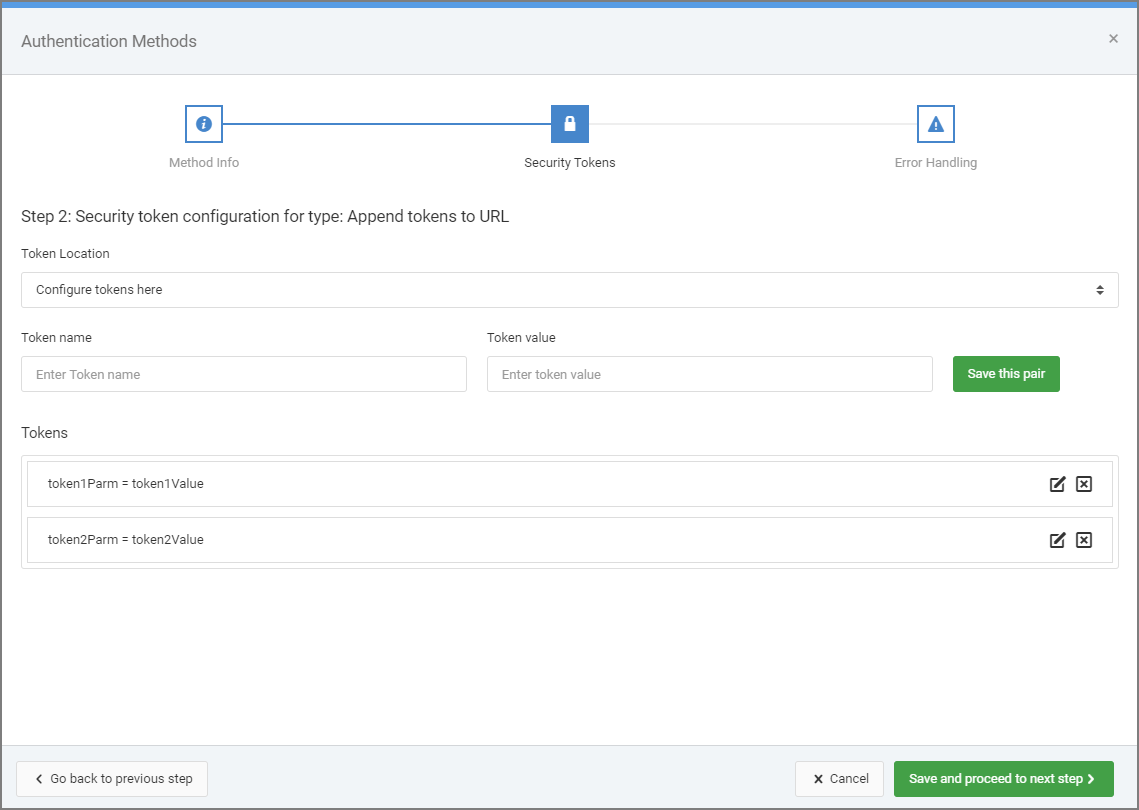Viewport: 1139px width, 810px height.
Task: Open the Token Location dropdown
Action: (x=569, y=290)
